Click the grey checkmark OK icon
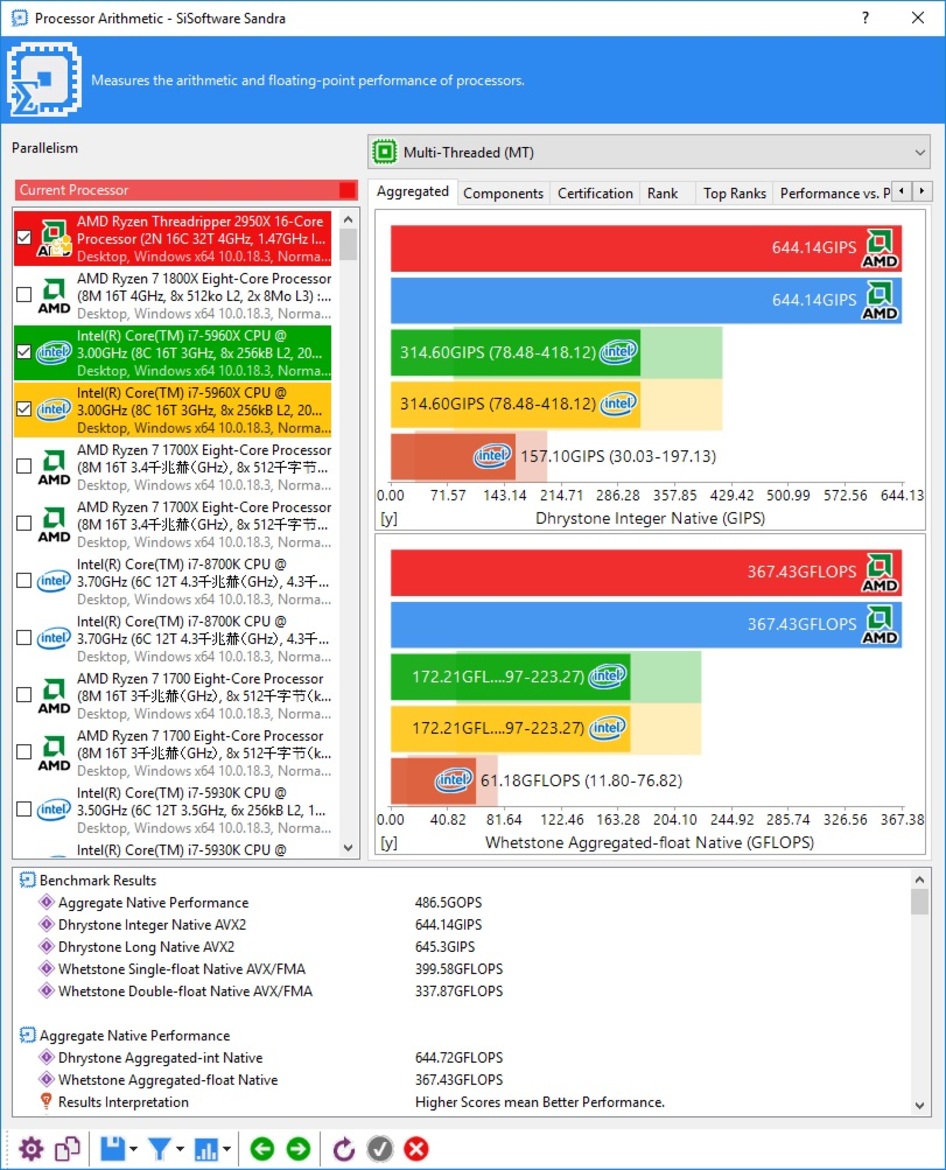 [380, 1149]
